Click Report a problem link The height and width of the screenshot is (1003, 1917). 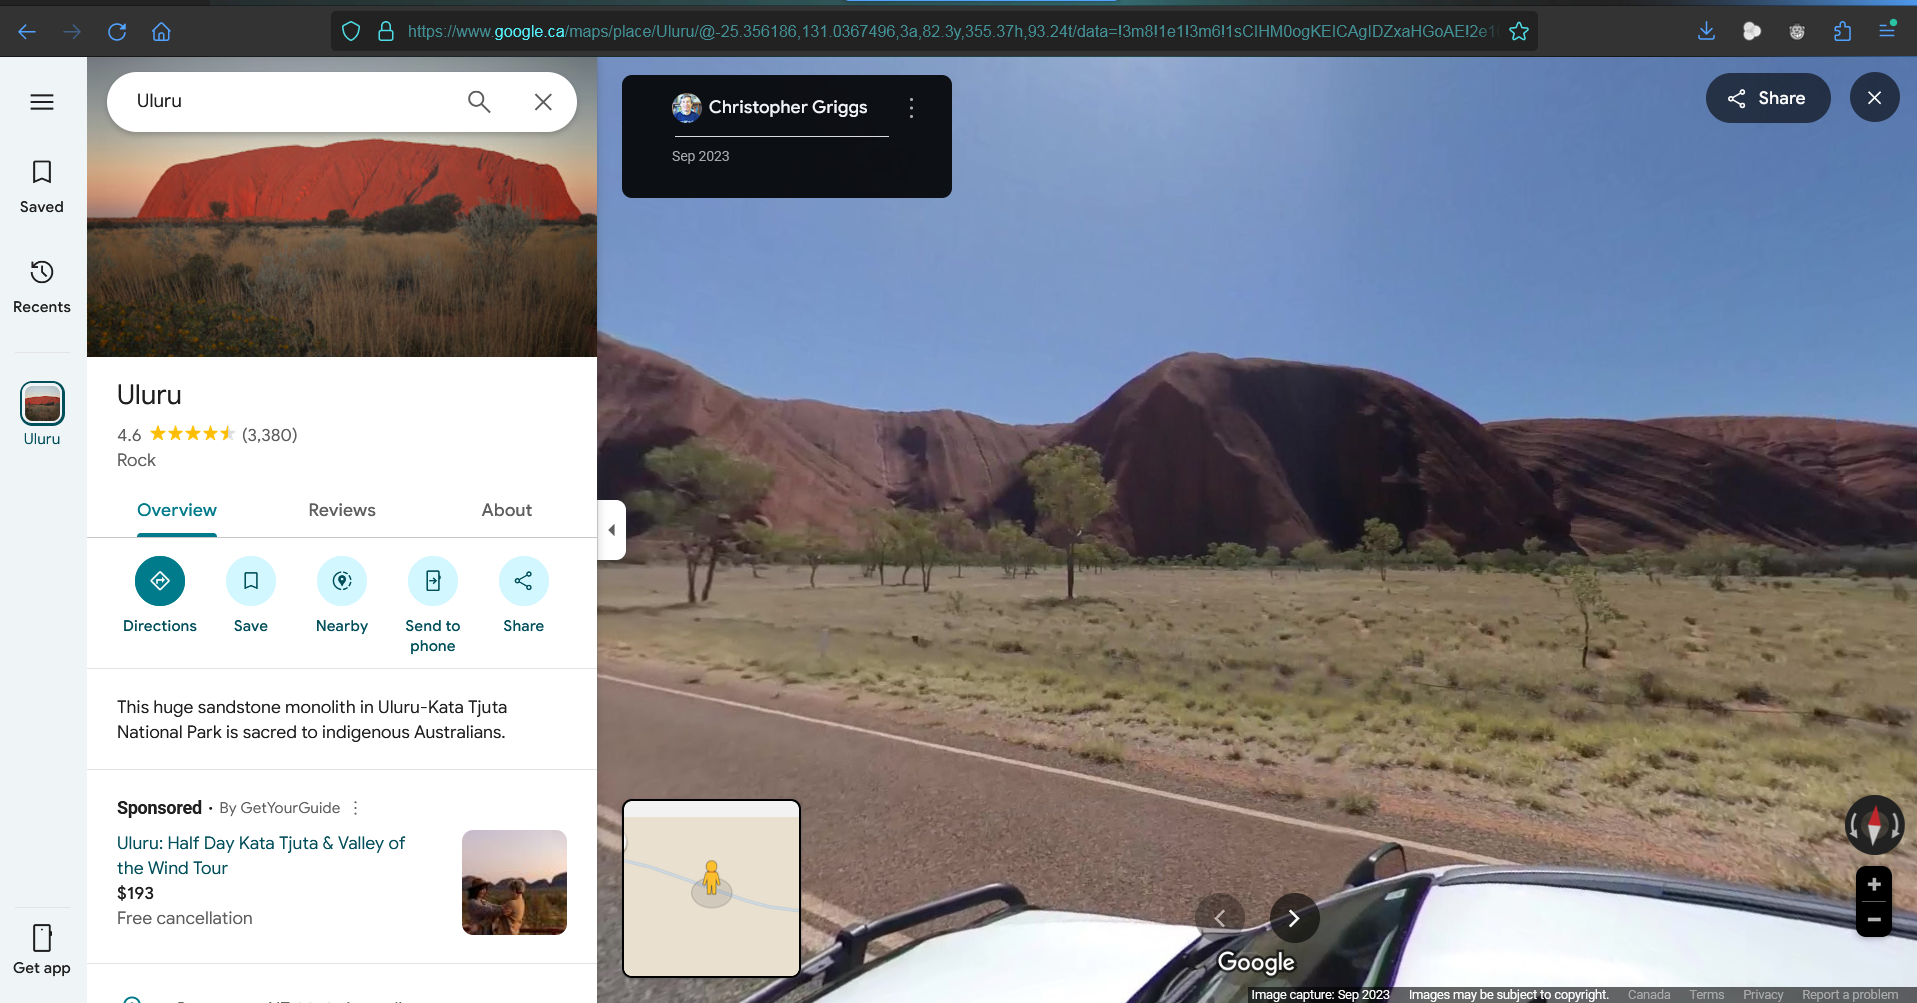1850,995
